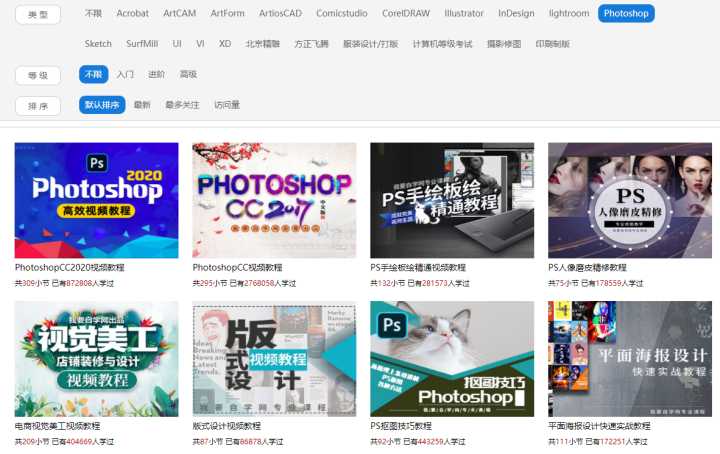Select the lightroom category
This screenshot has height=454, width=720.
569,13
